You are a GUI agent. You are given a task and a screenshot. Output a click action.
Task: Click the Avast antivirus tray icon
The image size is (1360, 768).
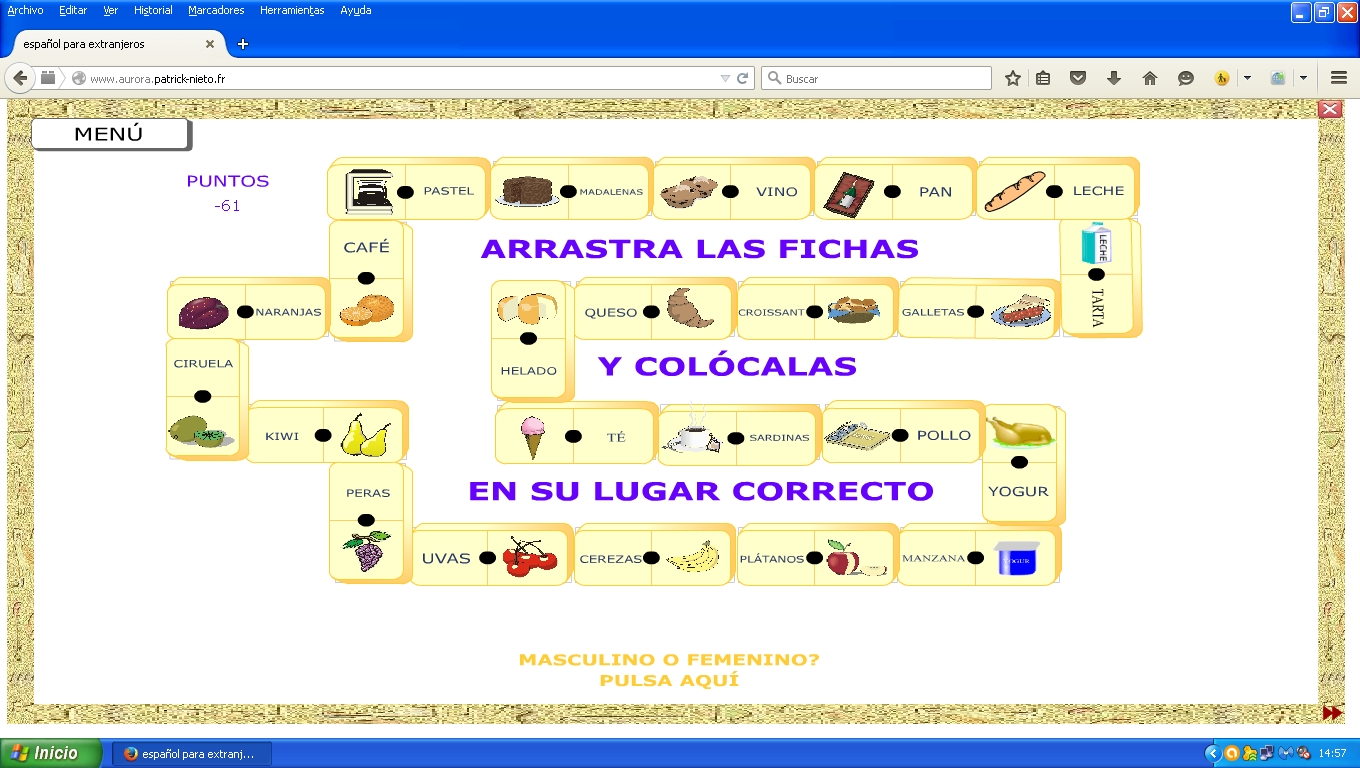click(x=1231, y=754)
